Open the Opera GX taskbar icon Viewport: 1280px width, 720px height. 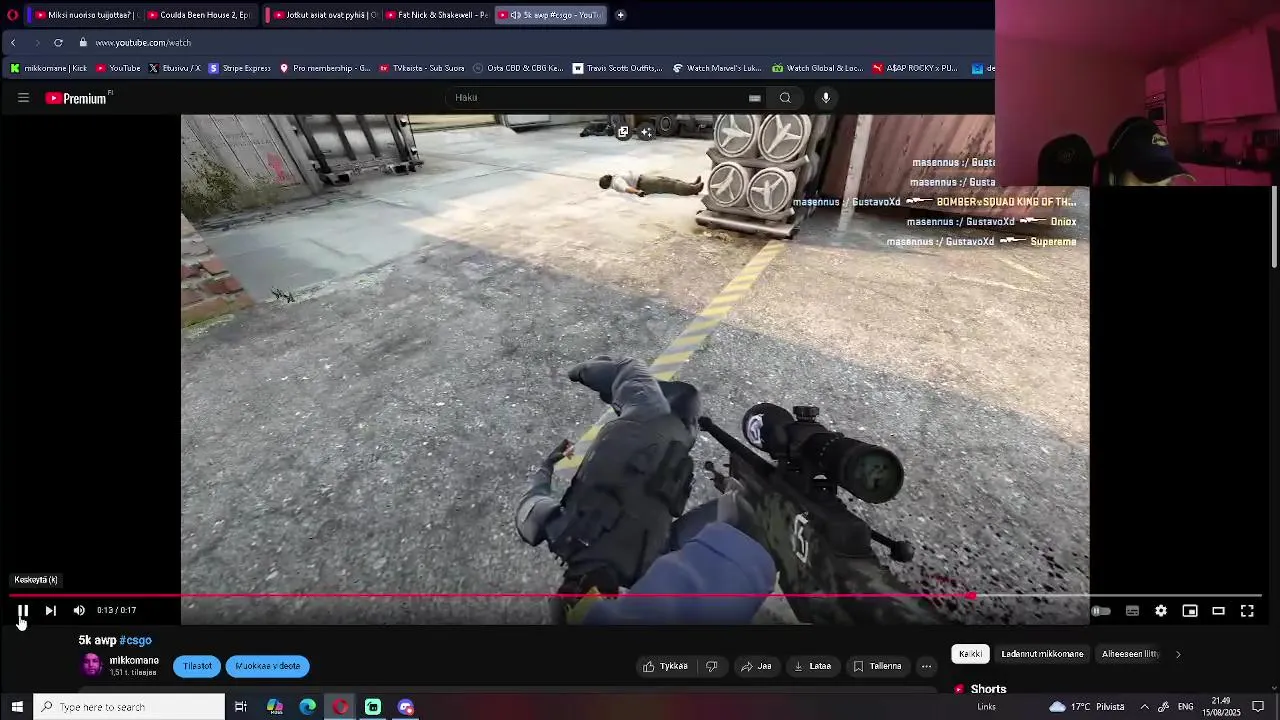341,707
